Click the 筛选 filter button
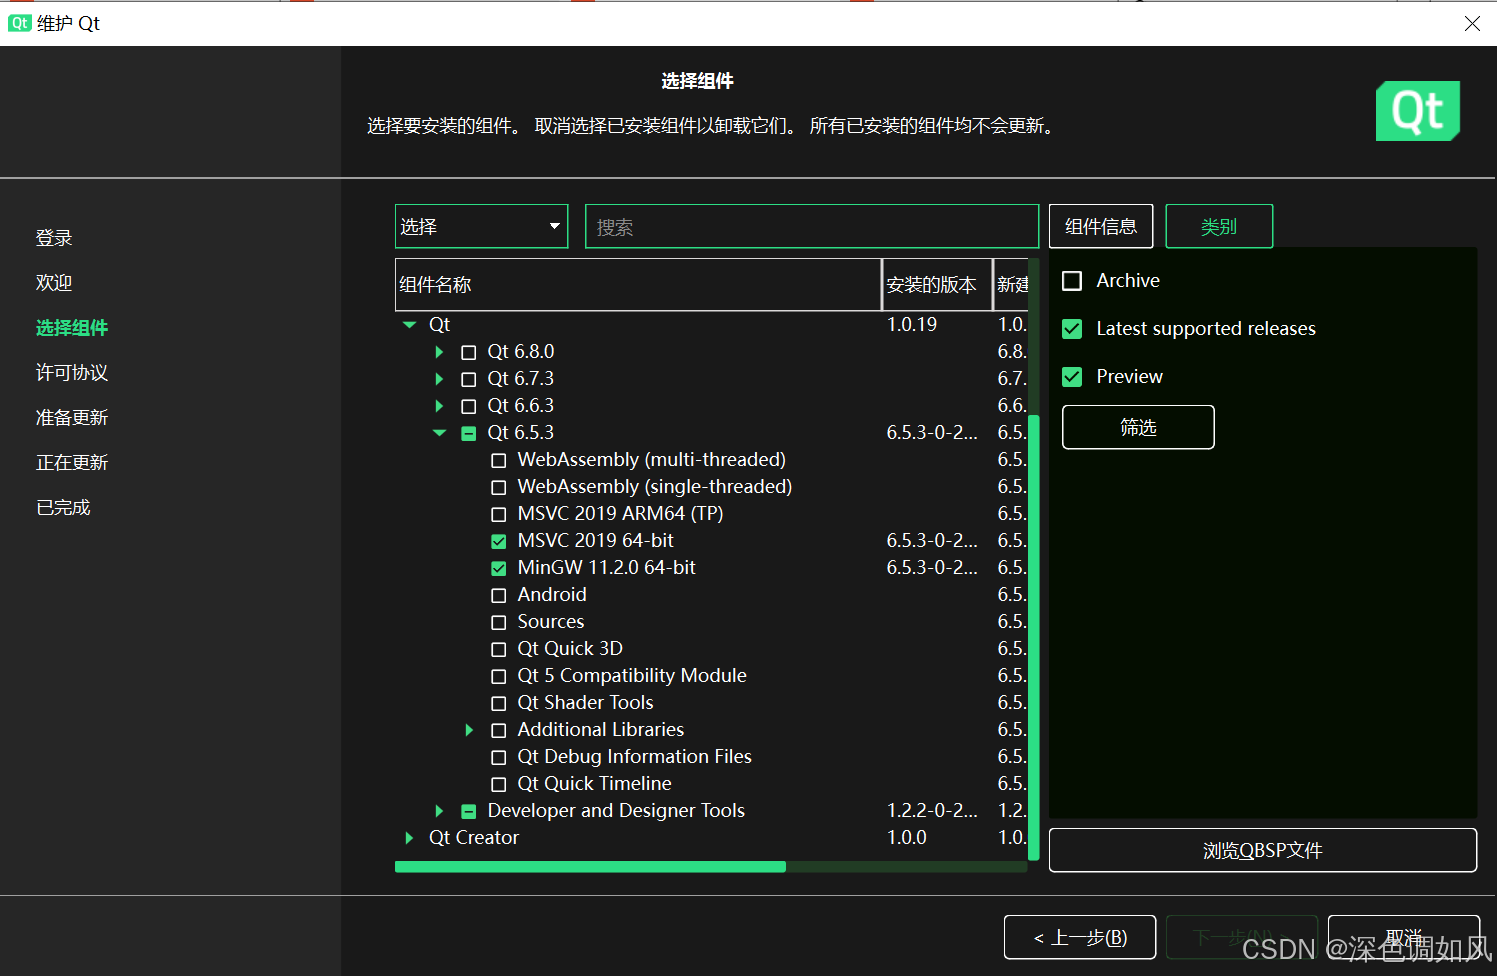The height and width of the screenshot is (976, 1497). (1138, 427)
